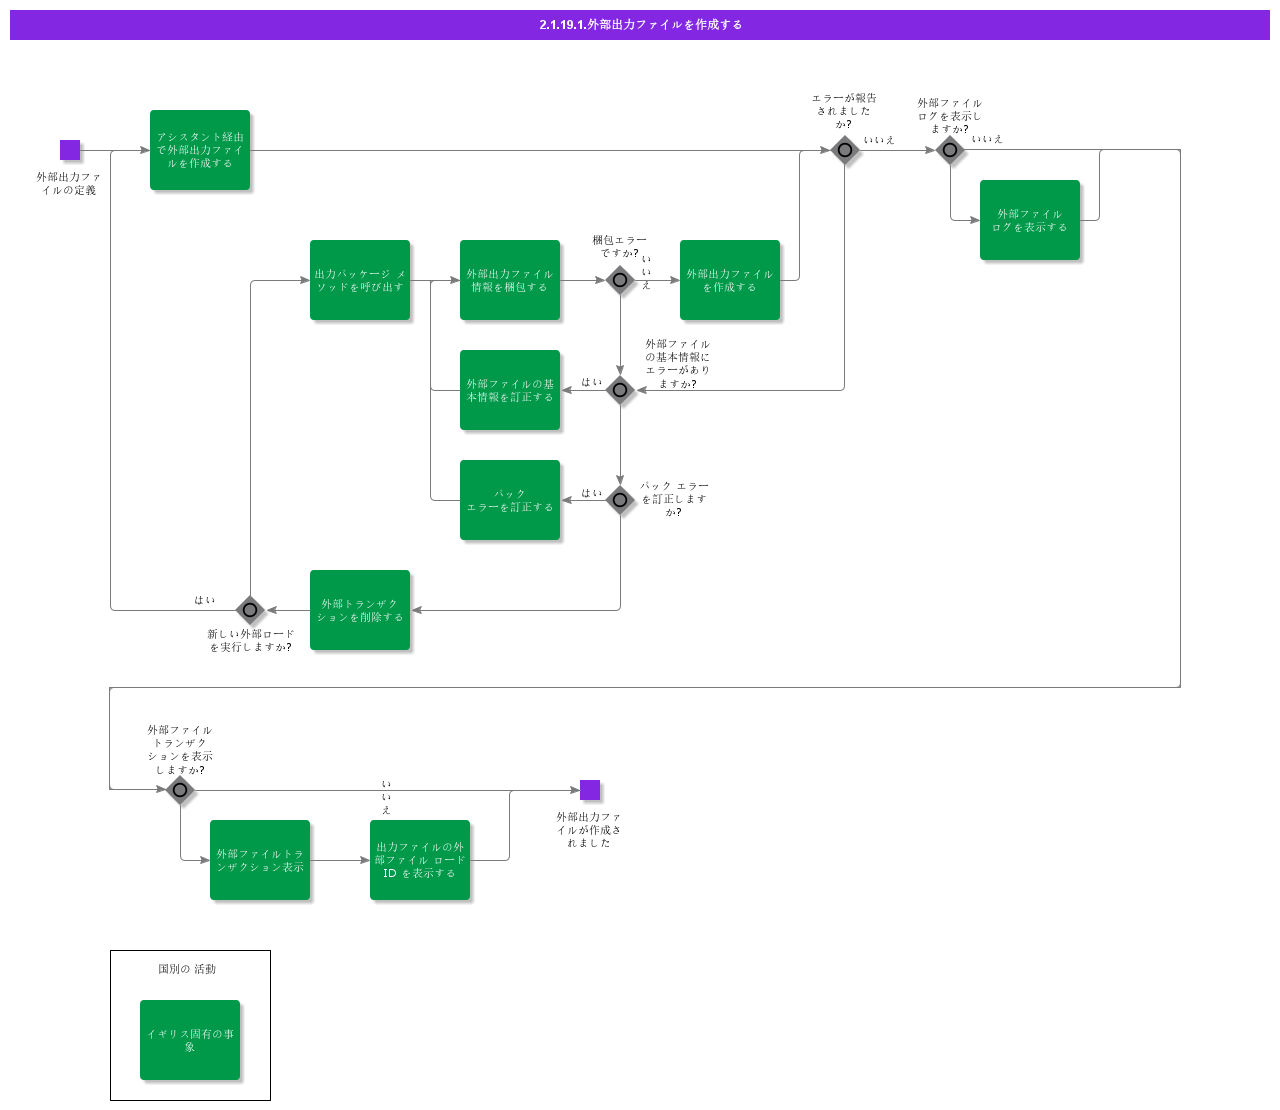Select the gateway 梱包エラーですか?
1280x1110 pixels.
tap(620, 280)
